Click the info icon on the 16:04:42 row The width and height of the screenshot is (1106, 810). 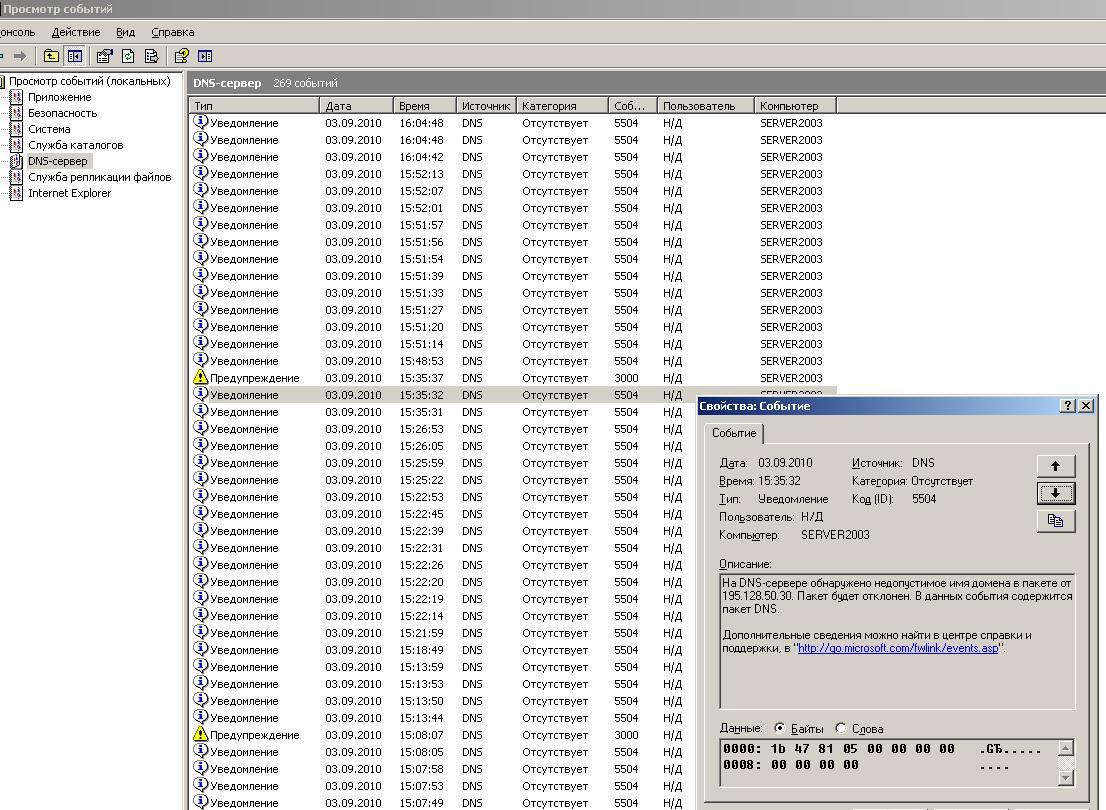click(x=200, y=156)
